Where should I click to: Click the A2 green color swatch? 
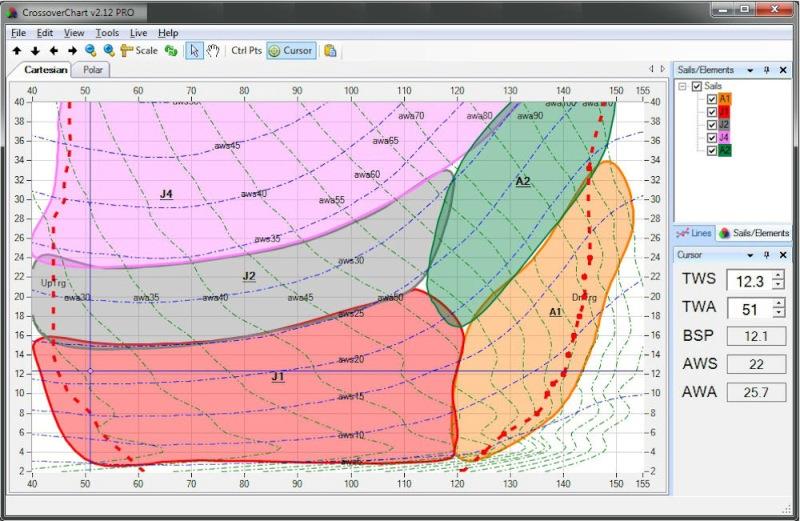click(724, 150)
